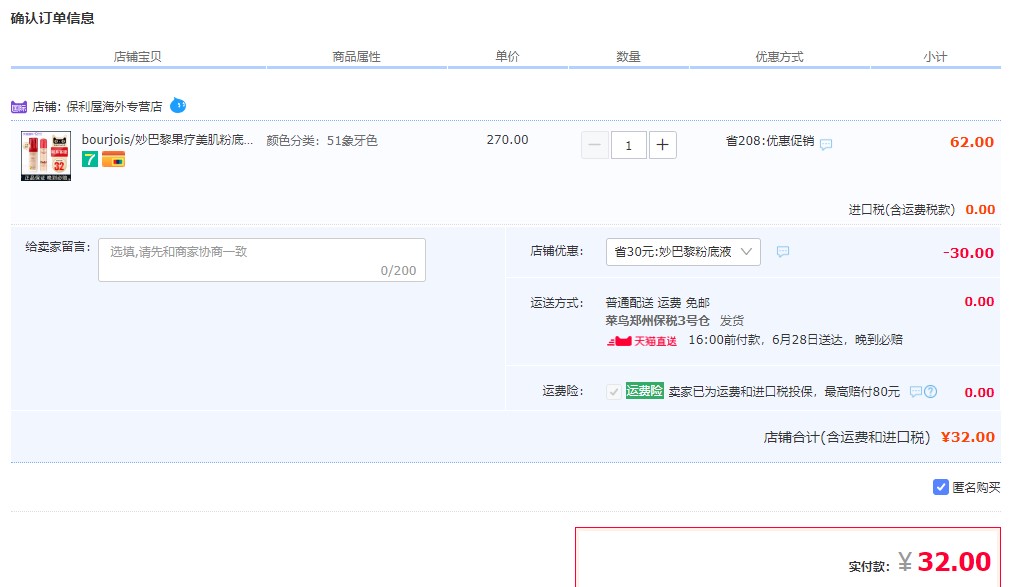Viewport: 1012px width, 587px height.
Task: Click the 单价 column header
Action: (x=507, y=56)
